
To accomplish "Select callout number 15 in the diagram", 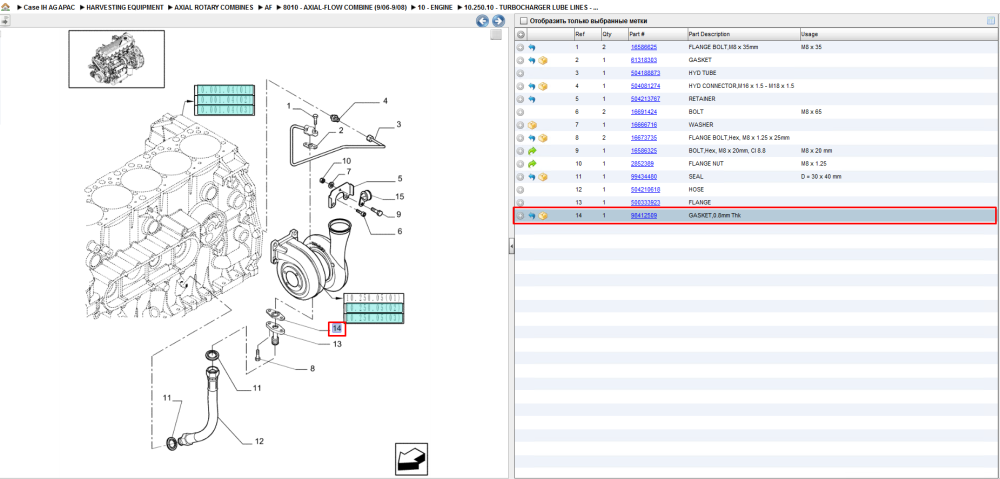I will point(400,196).
